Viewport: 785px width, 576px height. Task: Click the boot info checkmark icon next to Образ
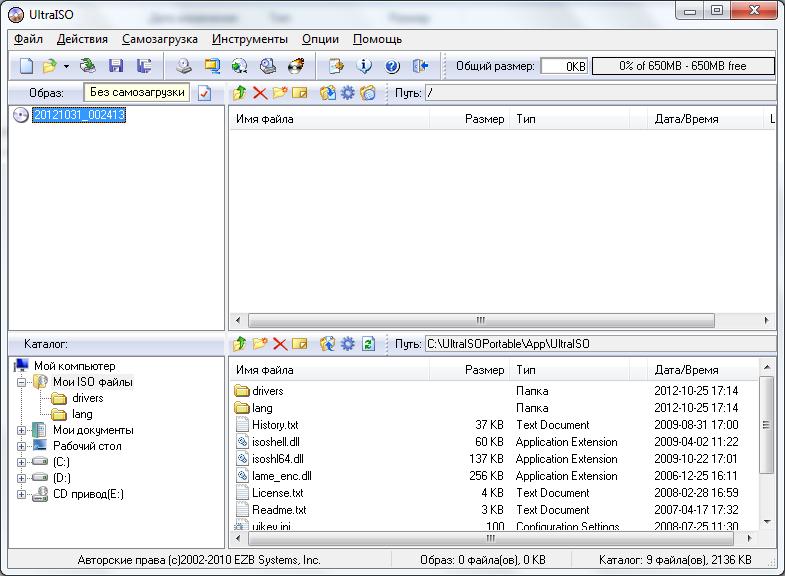pos(204,93)
